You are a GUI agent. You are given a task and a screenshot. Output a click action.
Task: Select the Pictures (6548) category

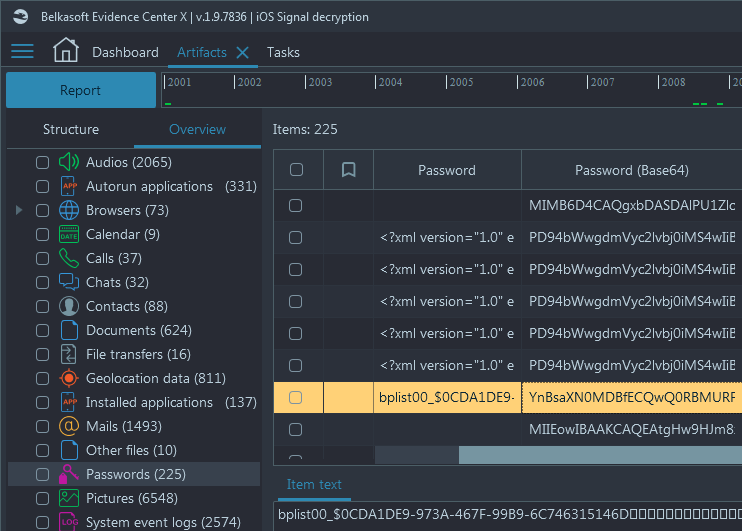coord(134,498)
